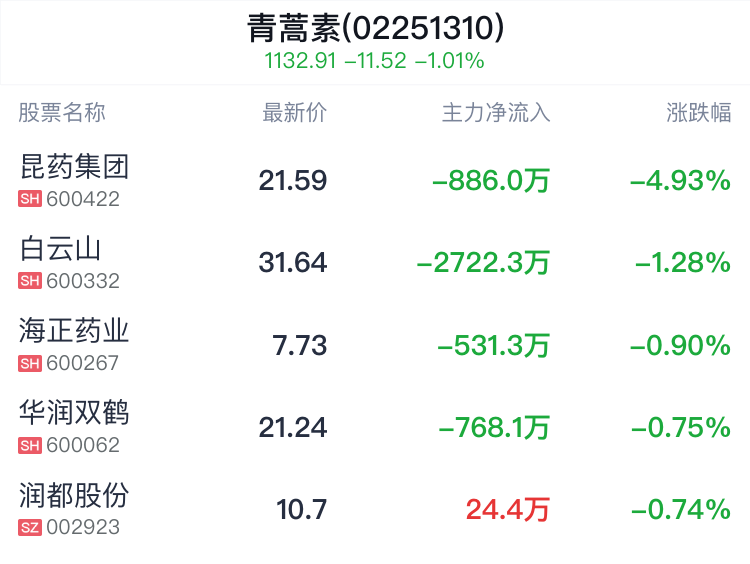Screen dimensions: 750x564
Task: Click the SH badge beside 600332
Action: [x=30, y=282]
